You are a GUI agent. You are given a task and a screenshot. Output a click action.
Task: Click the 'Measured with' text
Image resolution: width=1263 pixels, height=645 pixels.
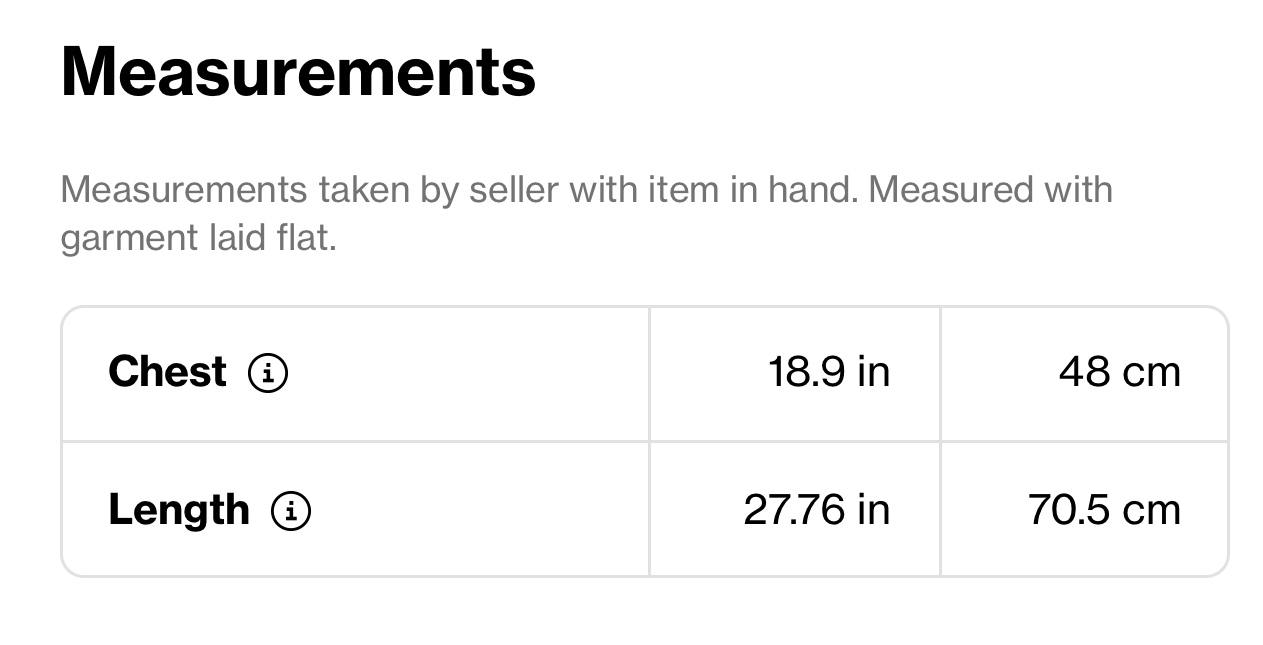[x=990, y=189]
